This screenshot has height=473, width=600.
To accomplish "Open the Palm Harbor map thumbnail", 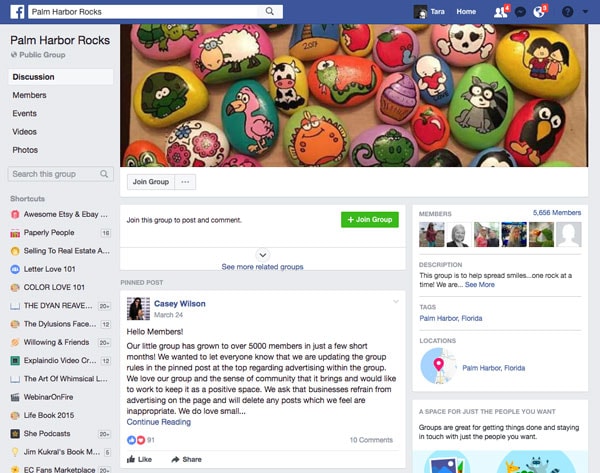I will point(439,366).
